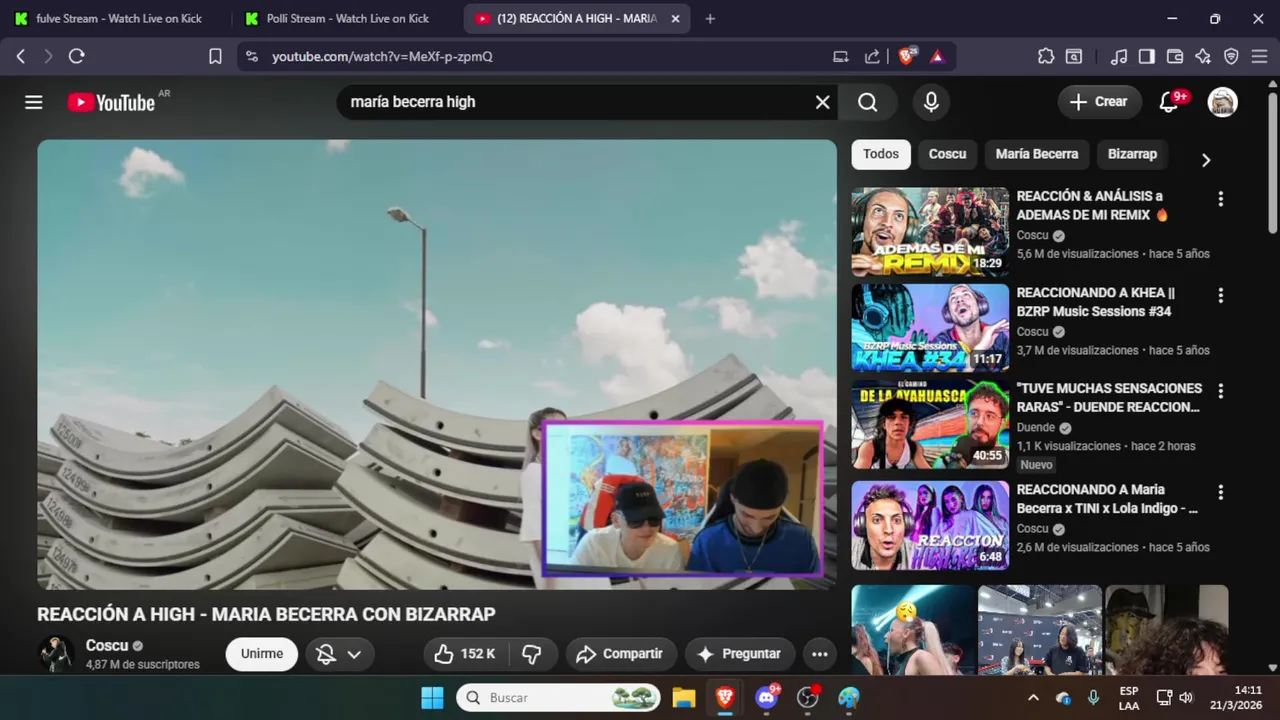
Task: Go back to previous page
Action: [x=20, y=56]
